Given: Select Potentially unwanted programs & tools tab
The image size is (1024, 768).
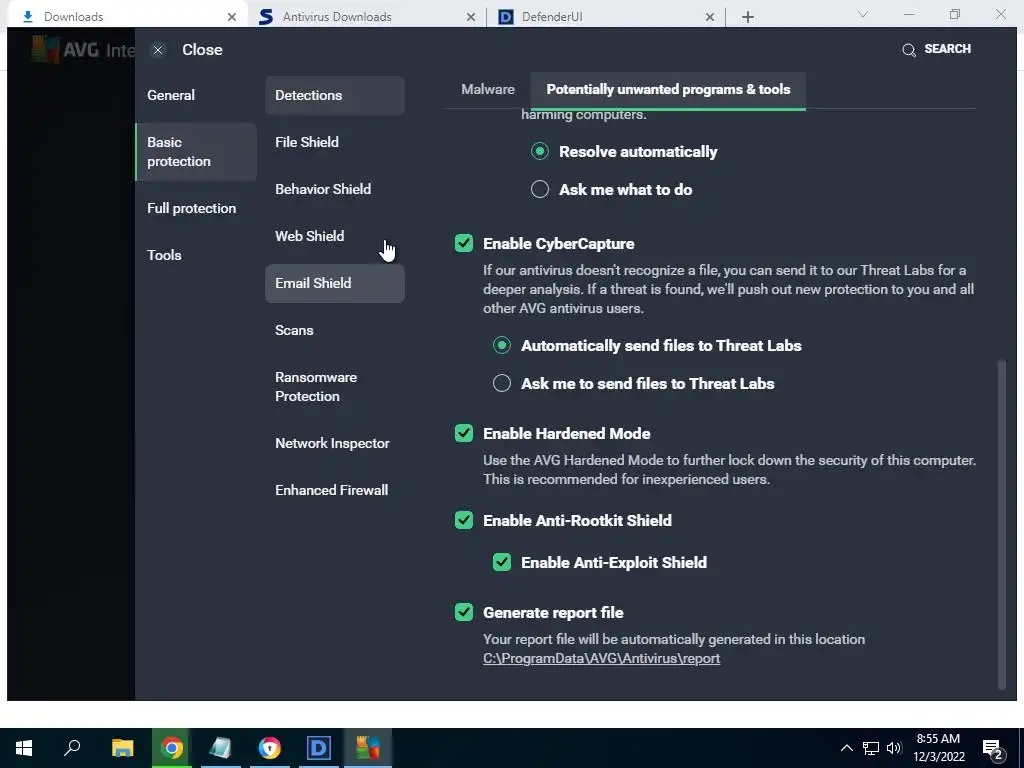Looking at the screenshot, I should (x=668, y=89).
